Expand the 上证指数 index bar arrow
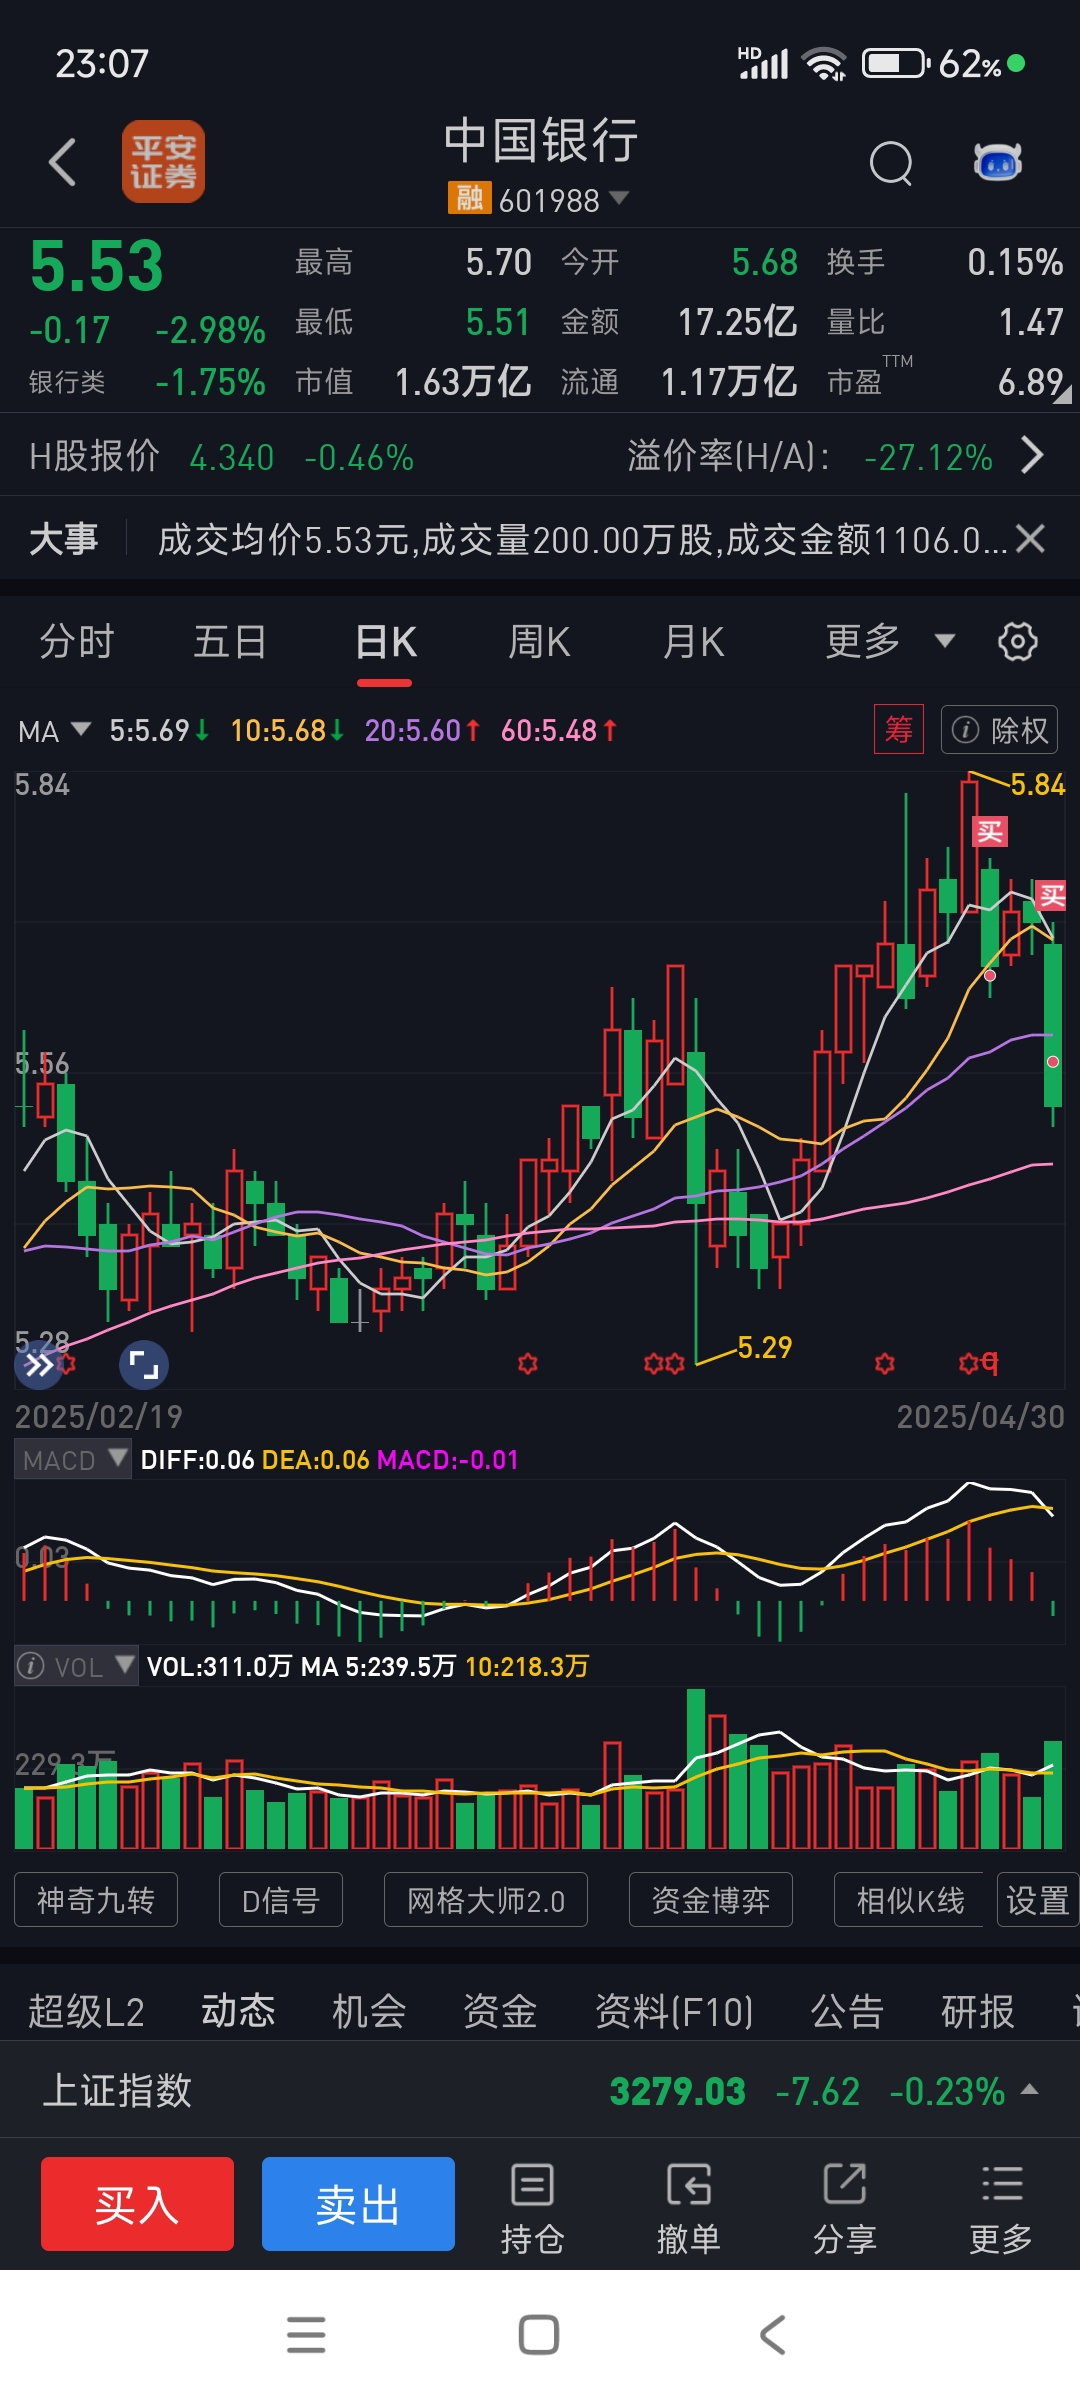This screenshot has width=1080, height=2400. [1029, 2089]
